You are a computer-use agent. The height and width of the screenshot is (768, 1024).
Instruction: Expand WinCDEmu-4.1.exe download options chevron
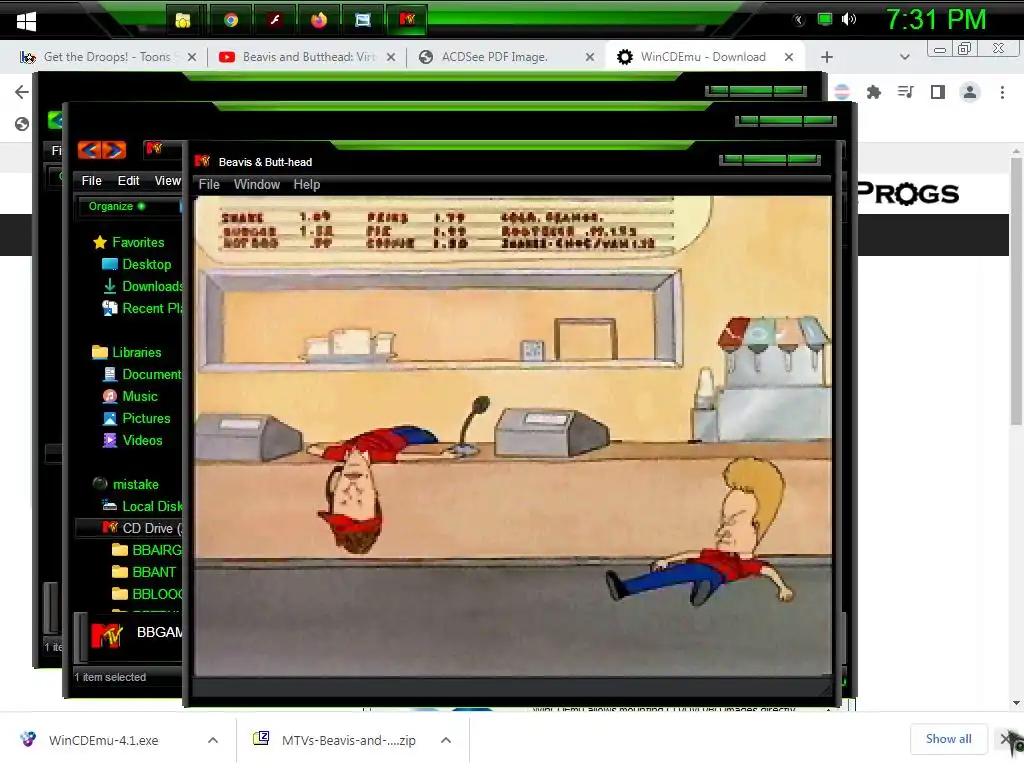click(x=213, y=741)
